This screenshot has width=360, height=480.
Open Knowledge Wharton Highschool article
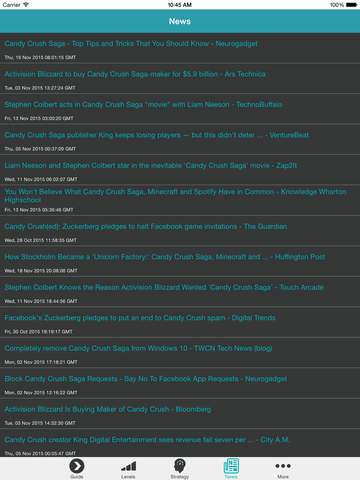pyautogui.click(x=180, y=200)
